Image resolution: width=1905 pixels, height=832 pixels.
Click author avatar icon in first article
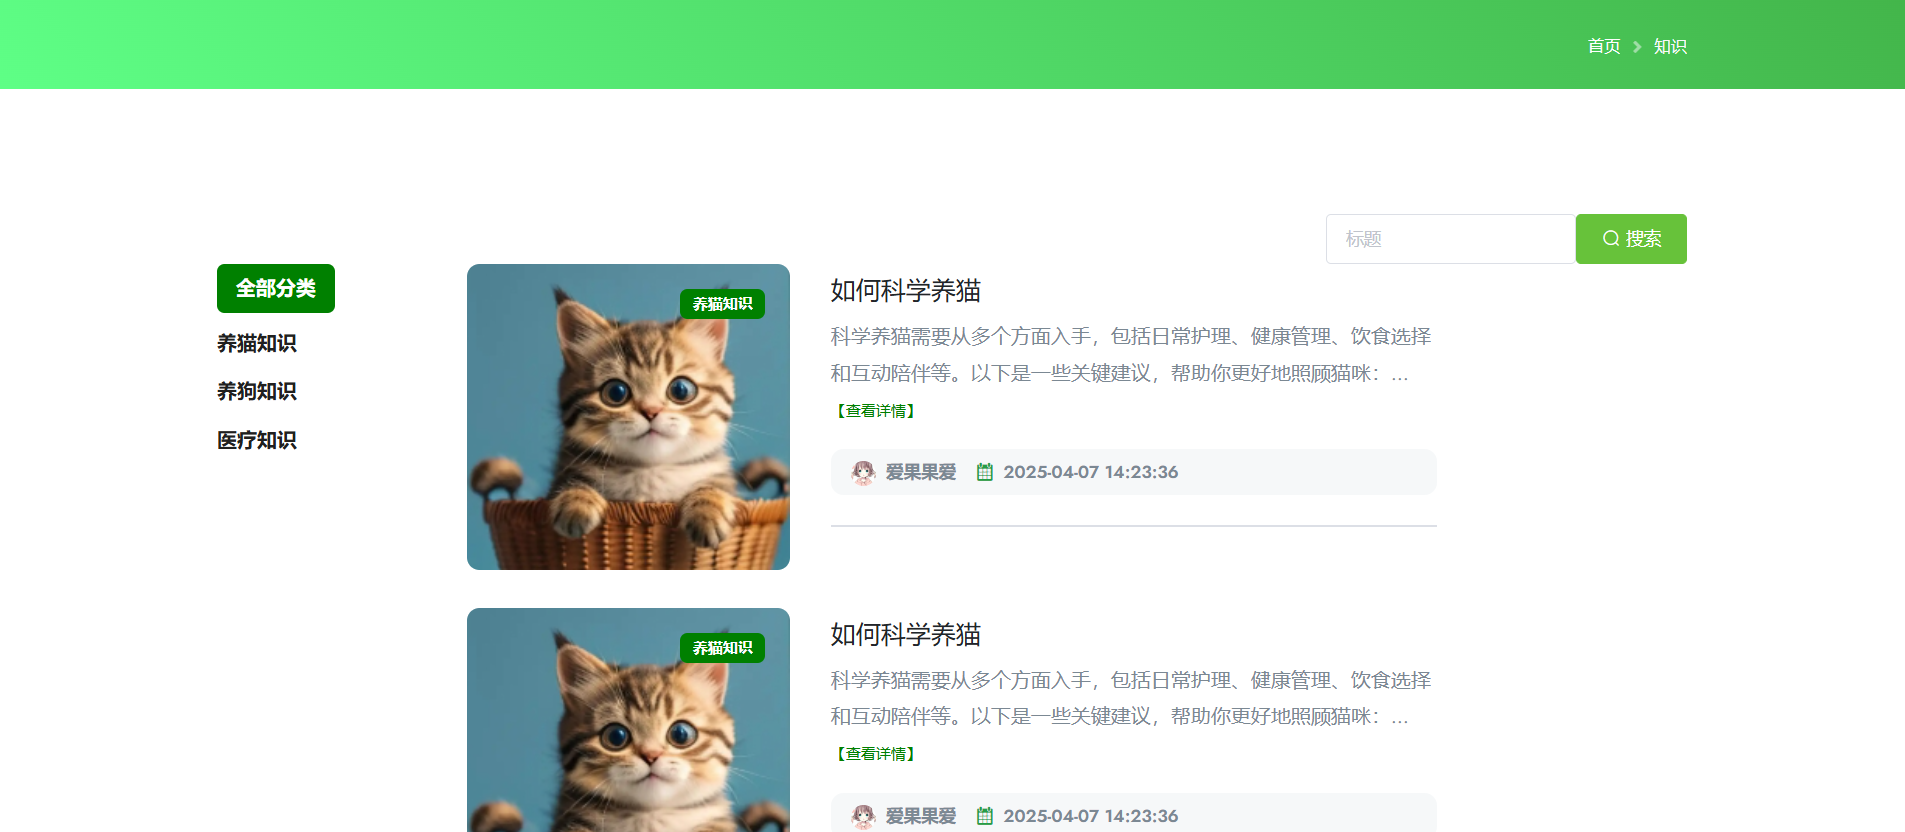point(863,472)
